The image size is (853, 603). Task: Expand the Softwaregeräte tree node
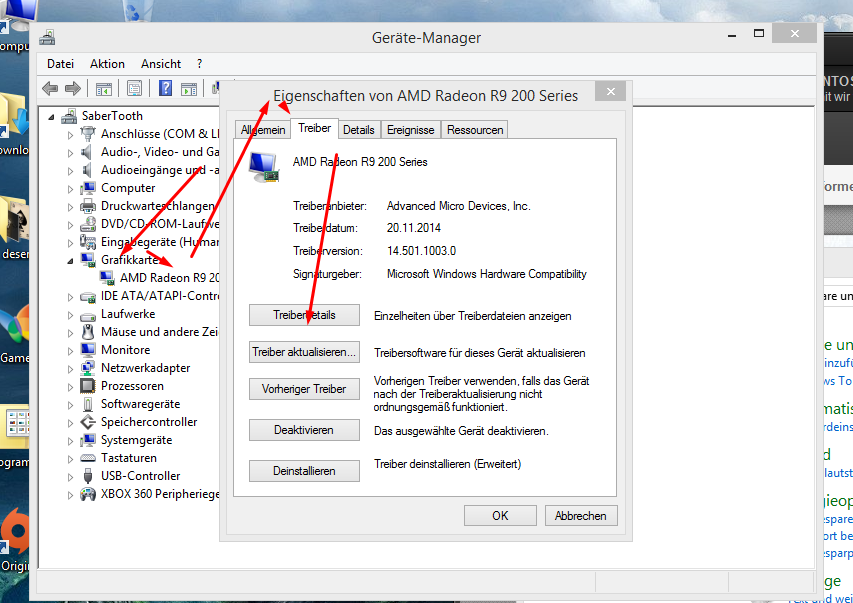(x=70, y=405)
